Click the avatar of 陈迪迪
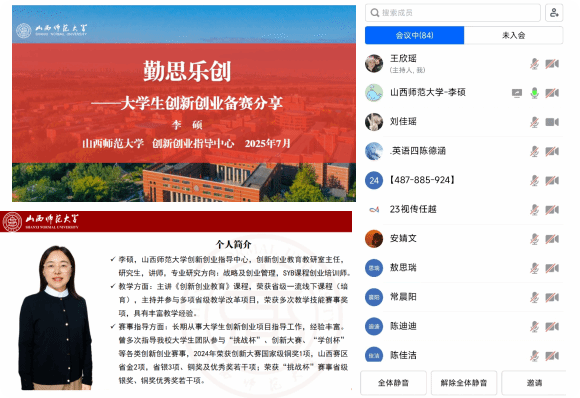The height and width of the screenshot is (398, 580). 374,326
